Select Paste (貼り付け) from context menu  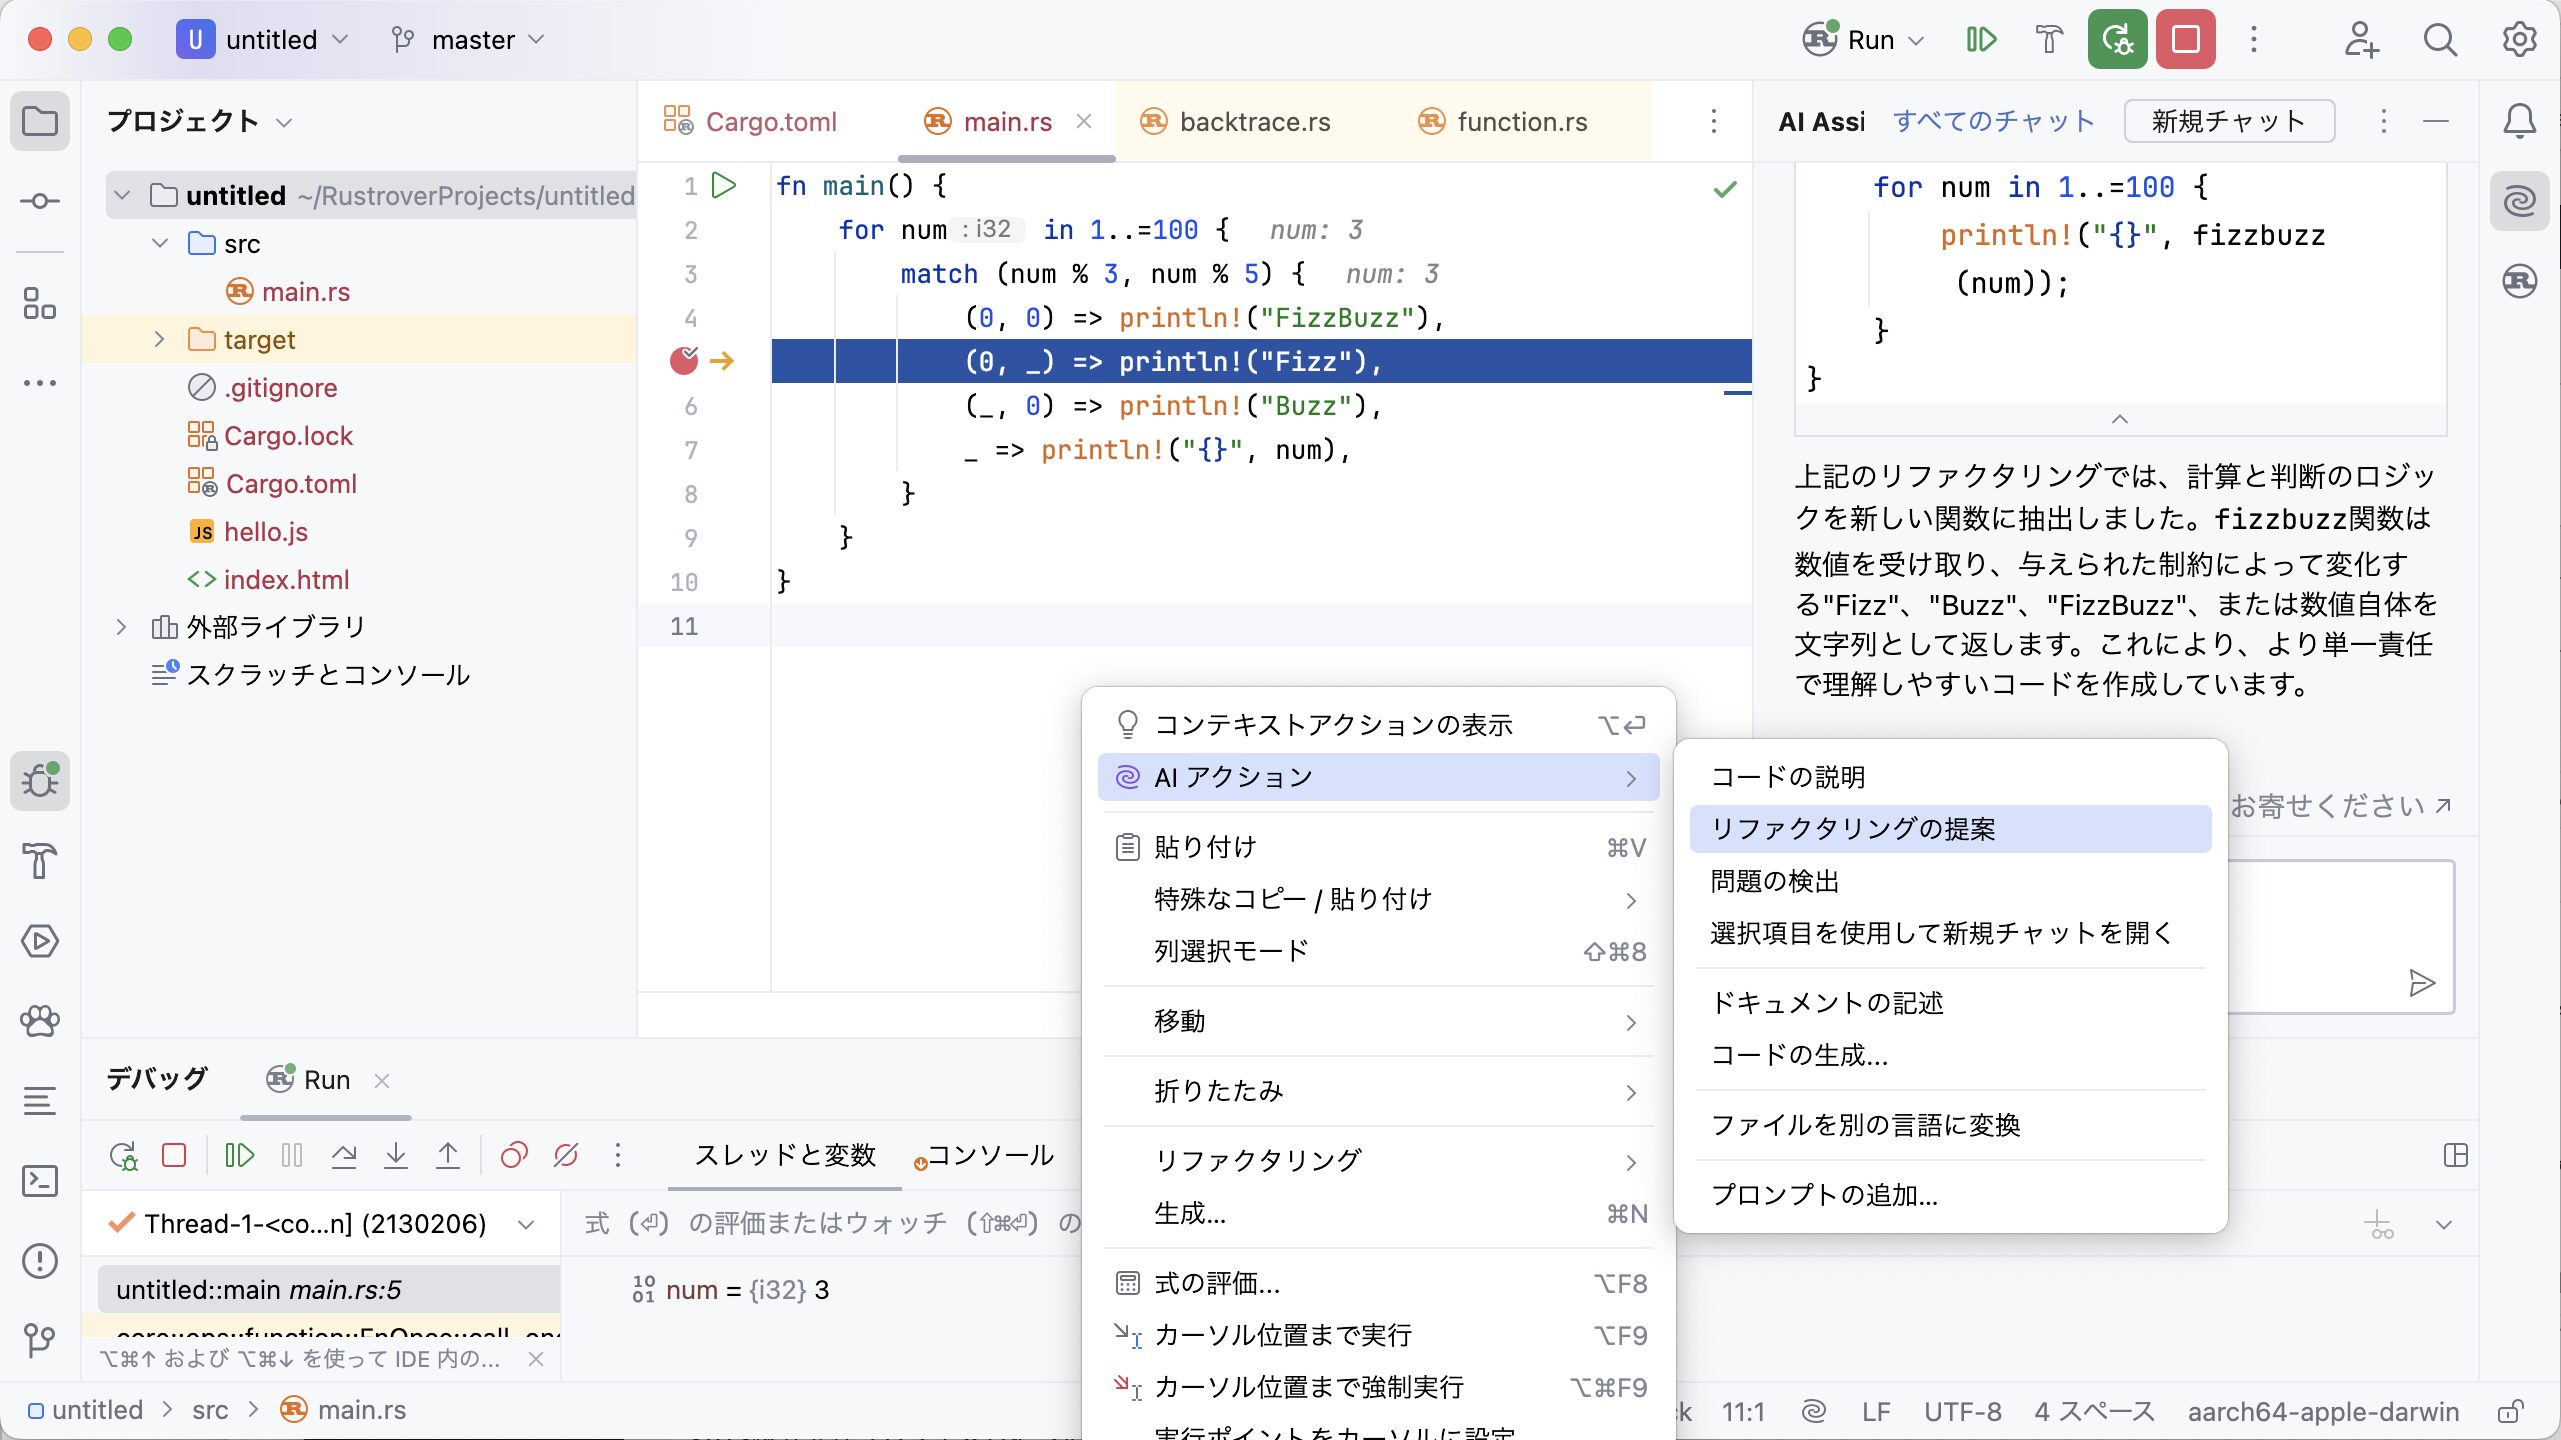[1378, 847]
